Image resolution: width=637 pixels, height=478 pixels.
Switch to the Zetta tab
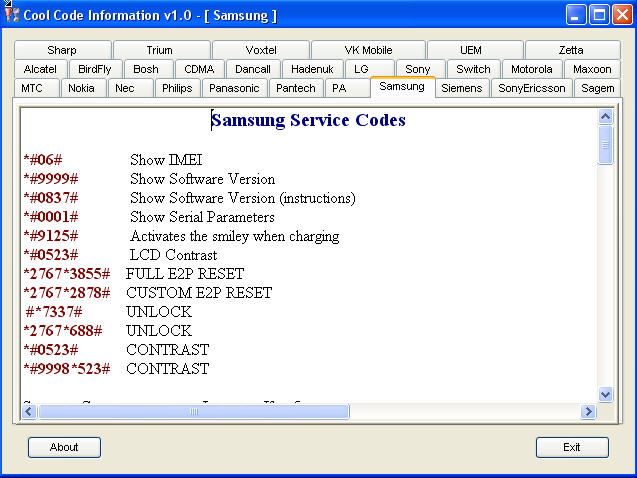click(572, 50)
